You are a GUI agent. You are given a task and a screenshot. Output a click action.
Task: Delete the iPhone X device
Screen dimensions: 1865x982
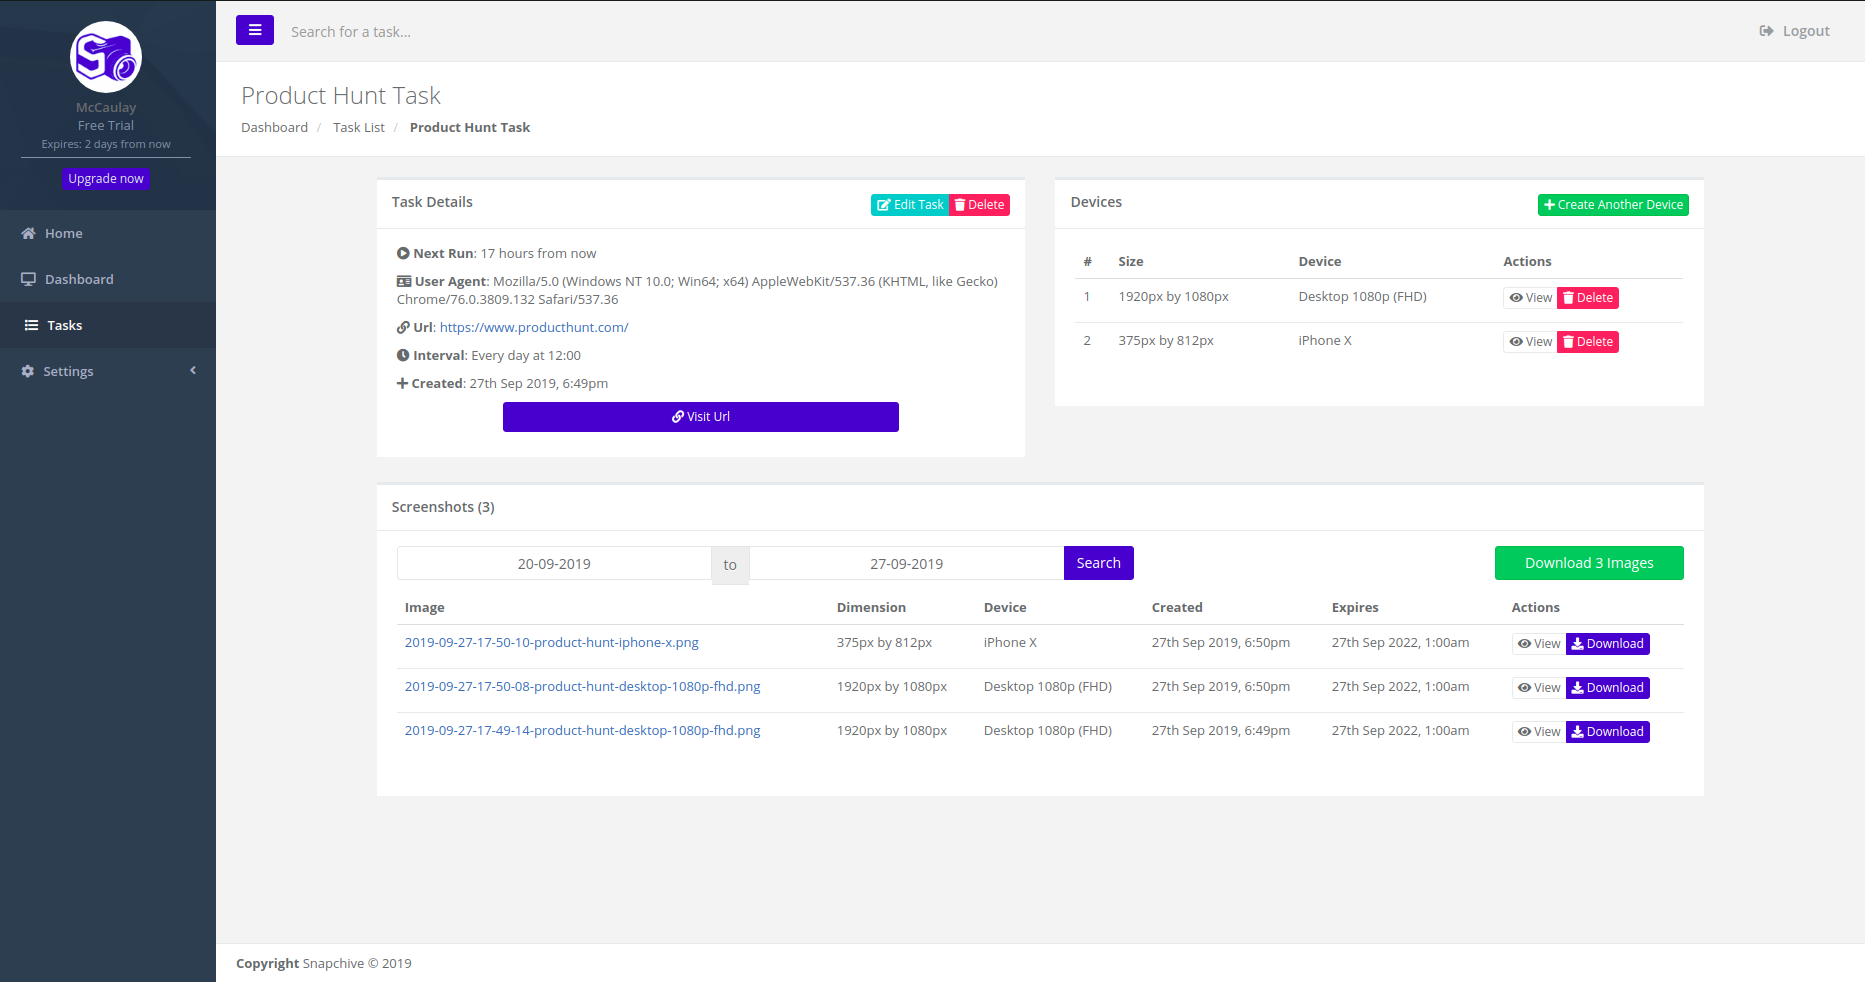(1587, 342)
